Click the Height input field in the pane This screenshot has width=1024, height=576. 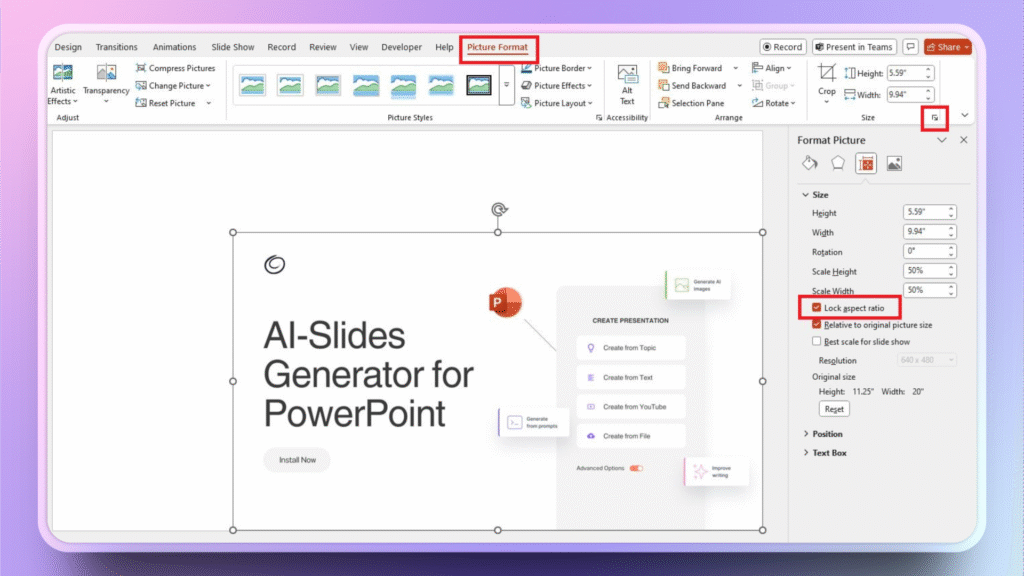(x=924, y=212)
